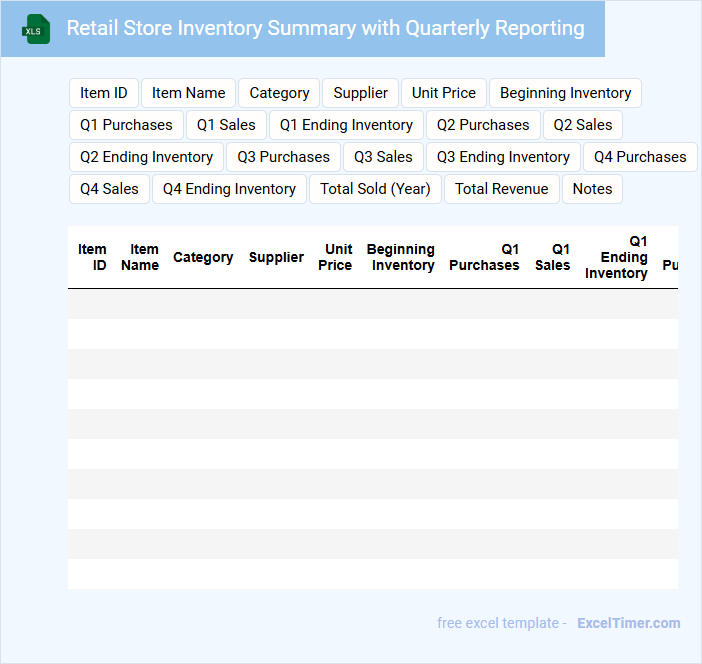Select the Total Sold (Year) tag
Image resolution: width=702 pixels, height=664 pixels.
pos(375,189)
